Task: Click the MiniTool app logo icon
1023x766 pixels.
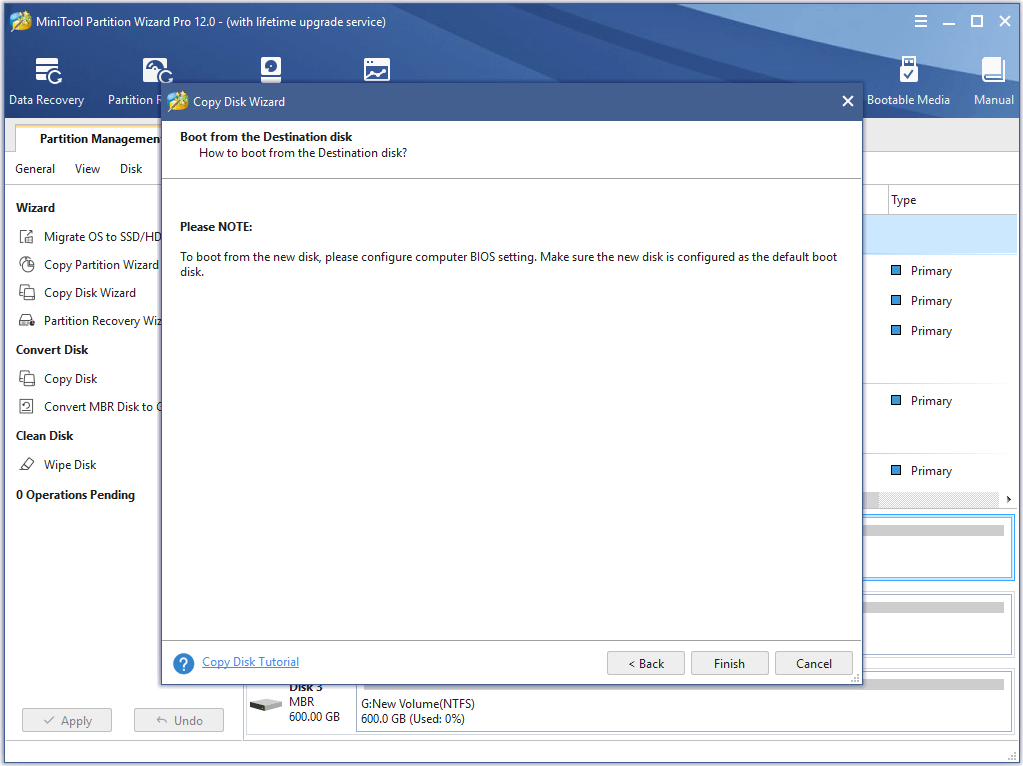Action: coord(20,21)
